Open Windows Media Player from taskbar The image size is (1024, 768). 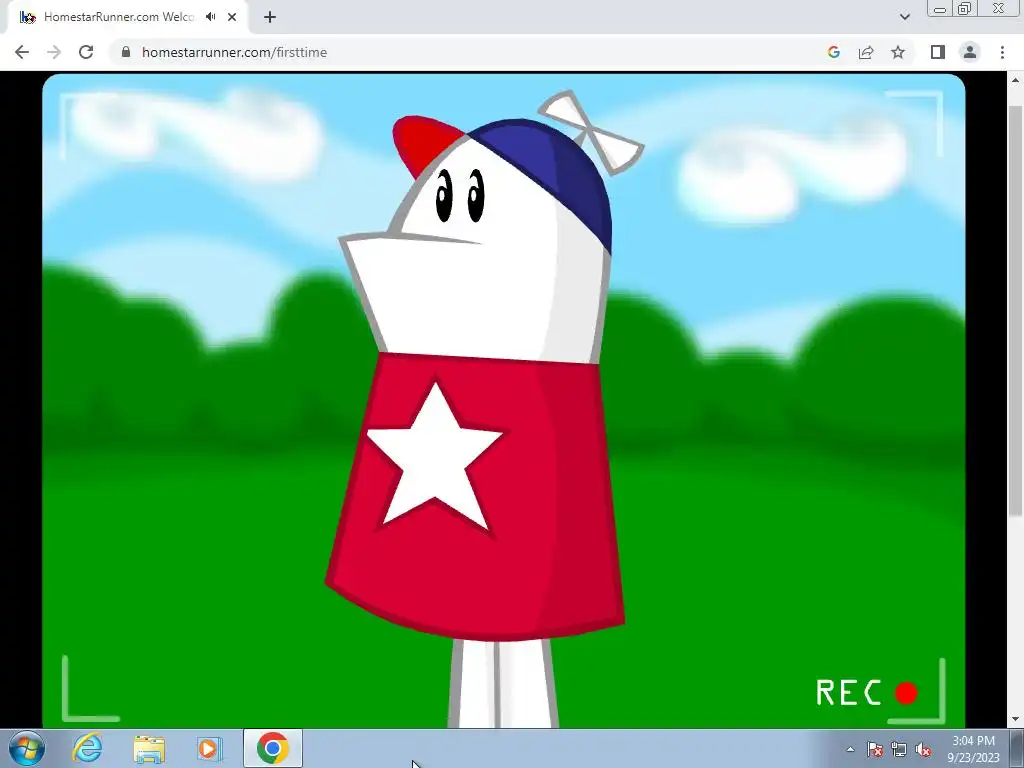tap(210, 748)
